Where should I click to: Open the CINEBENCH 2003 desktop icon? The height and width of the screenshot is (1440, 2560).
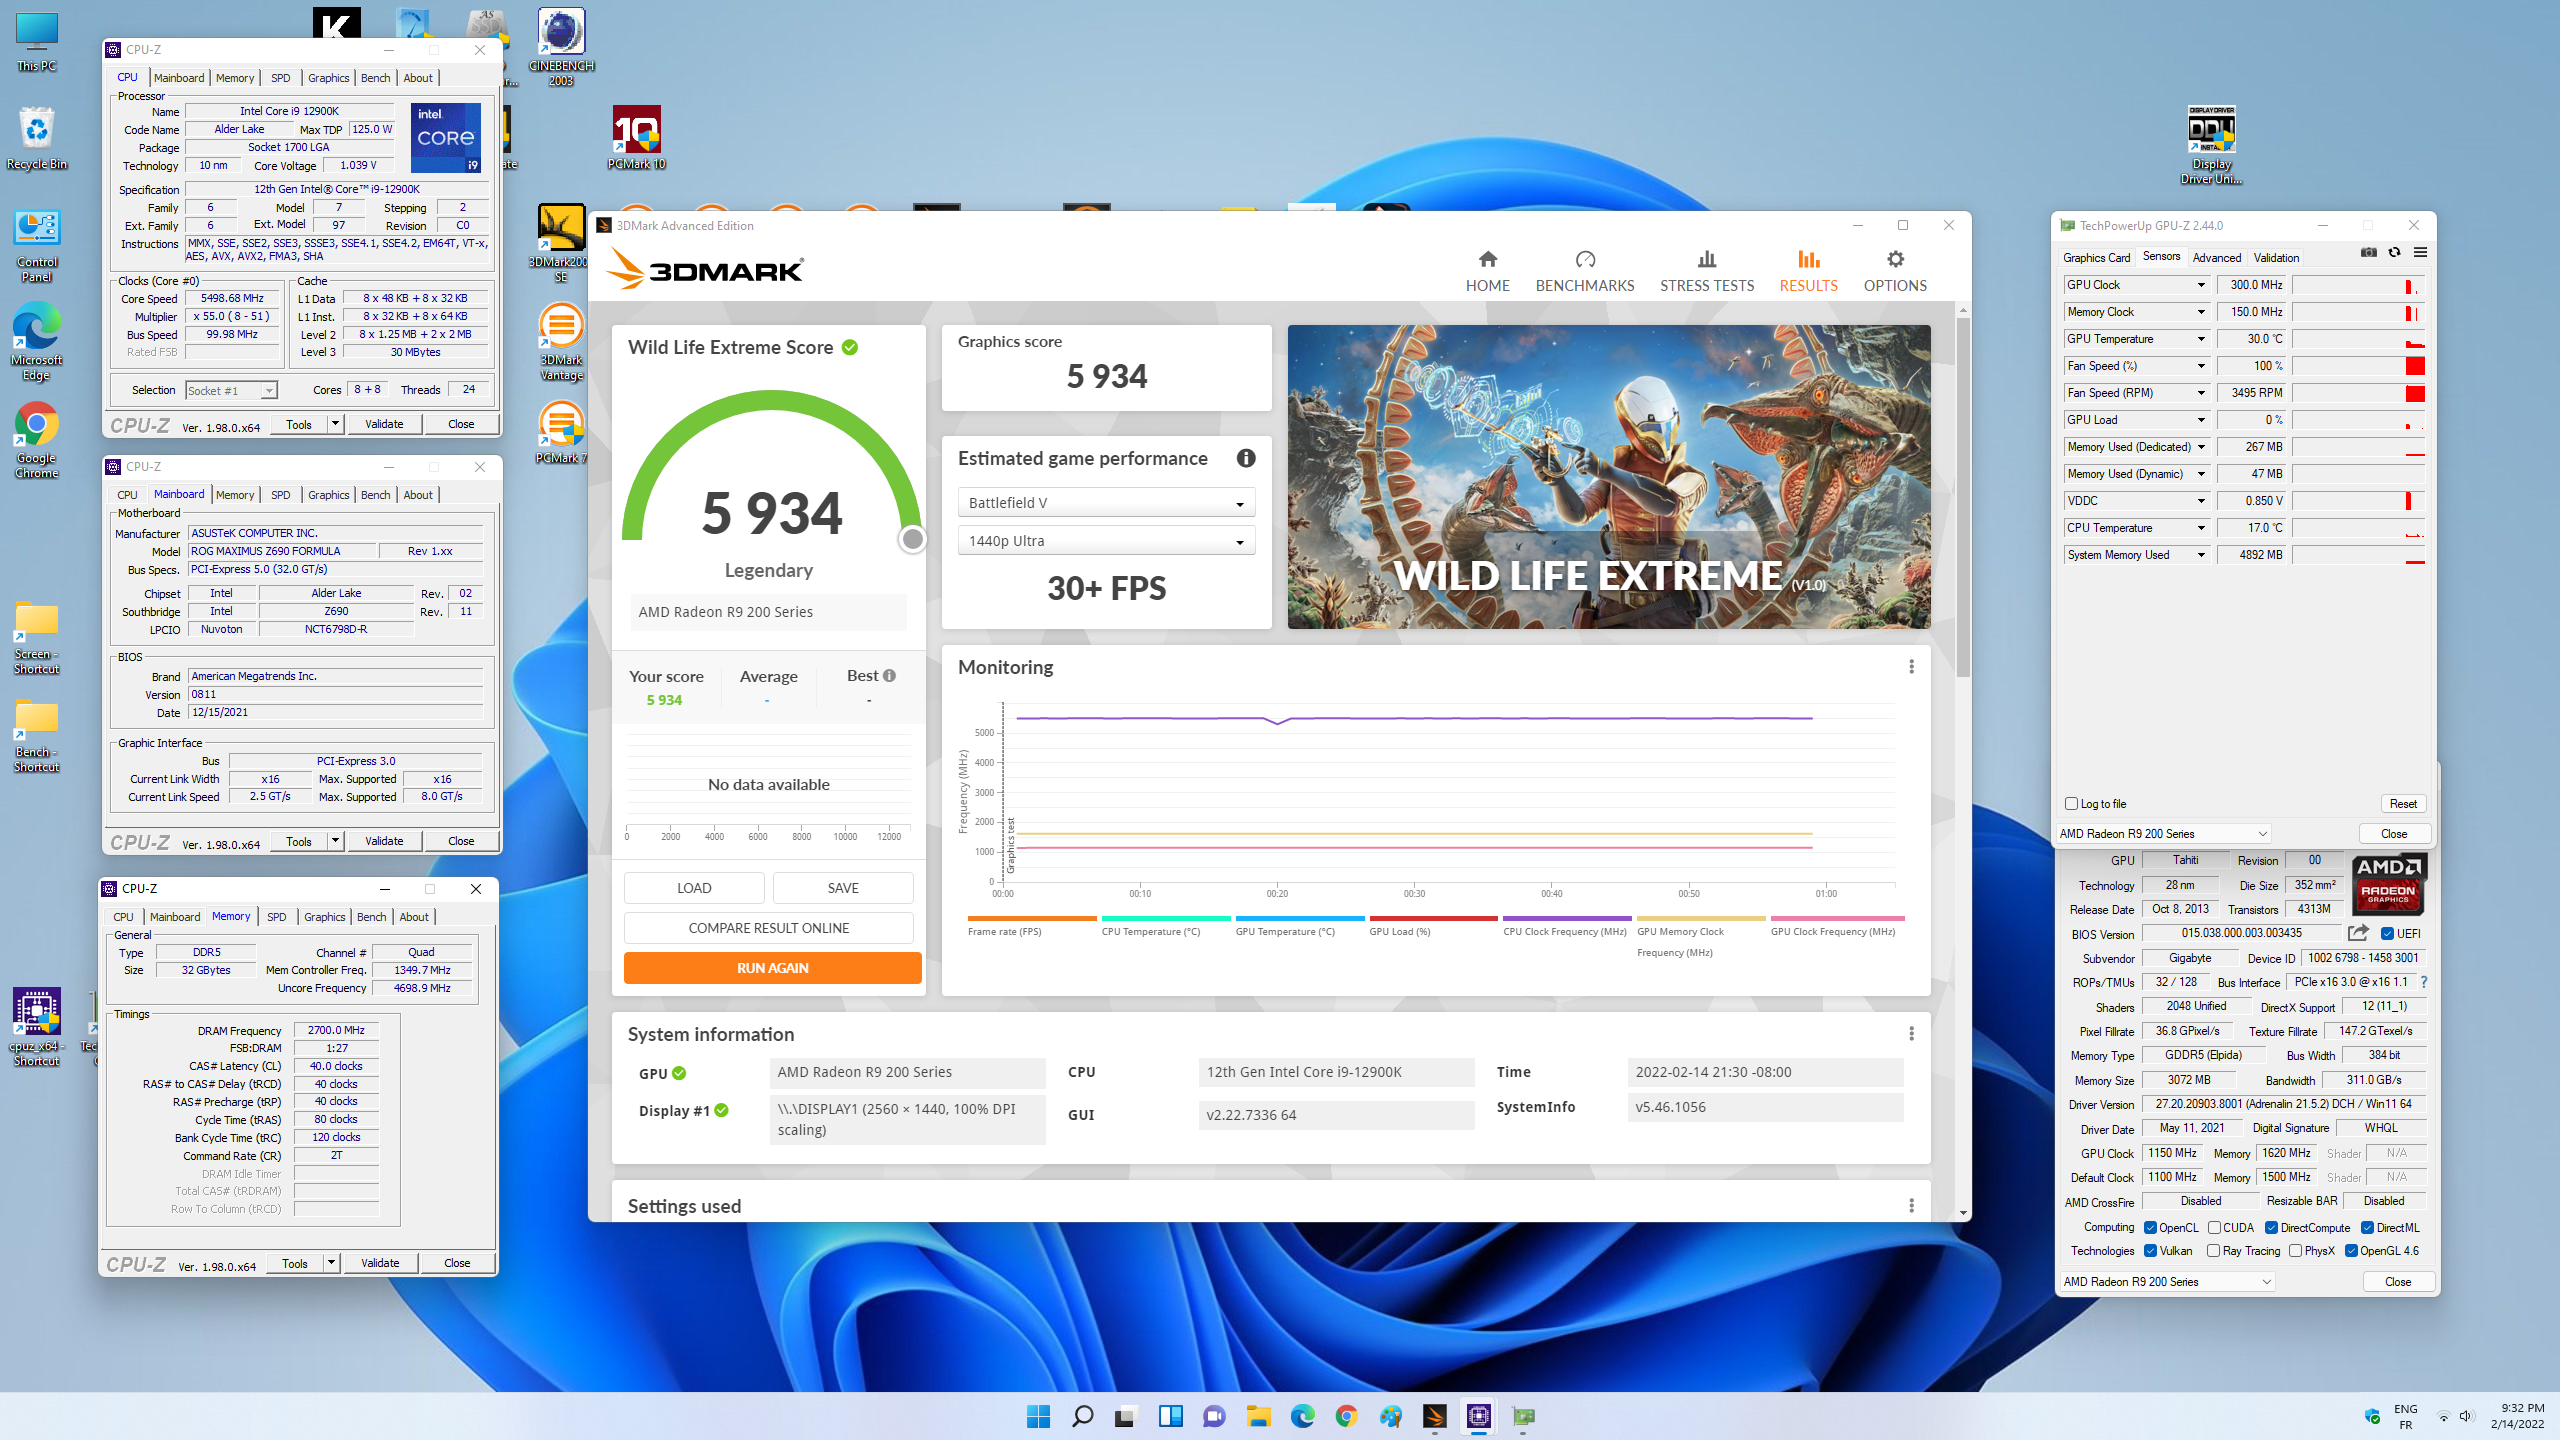(561, 46)
